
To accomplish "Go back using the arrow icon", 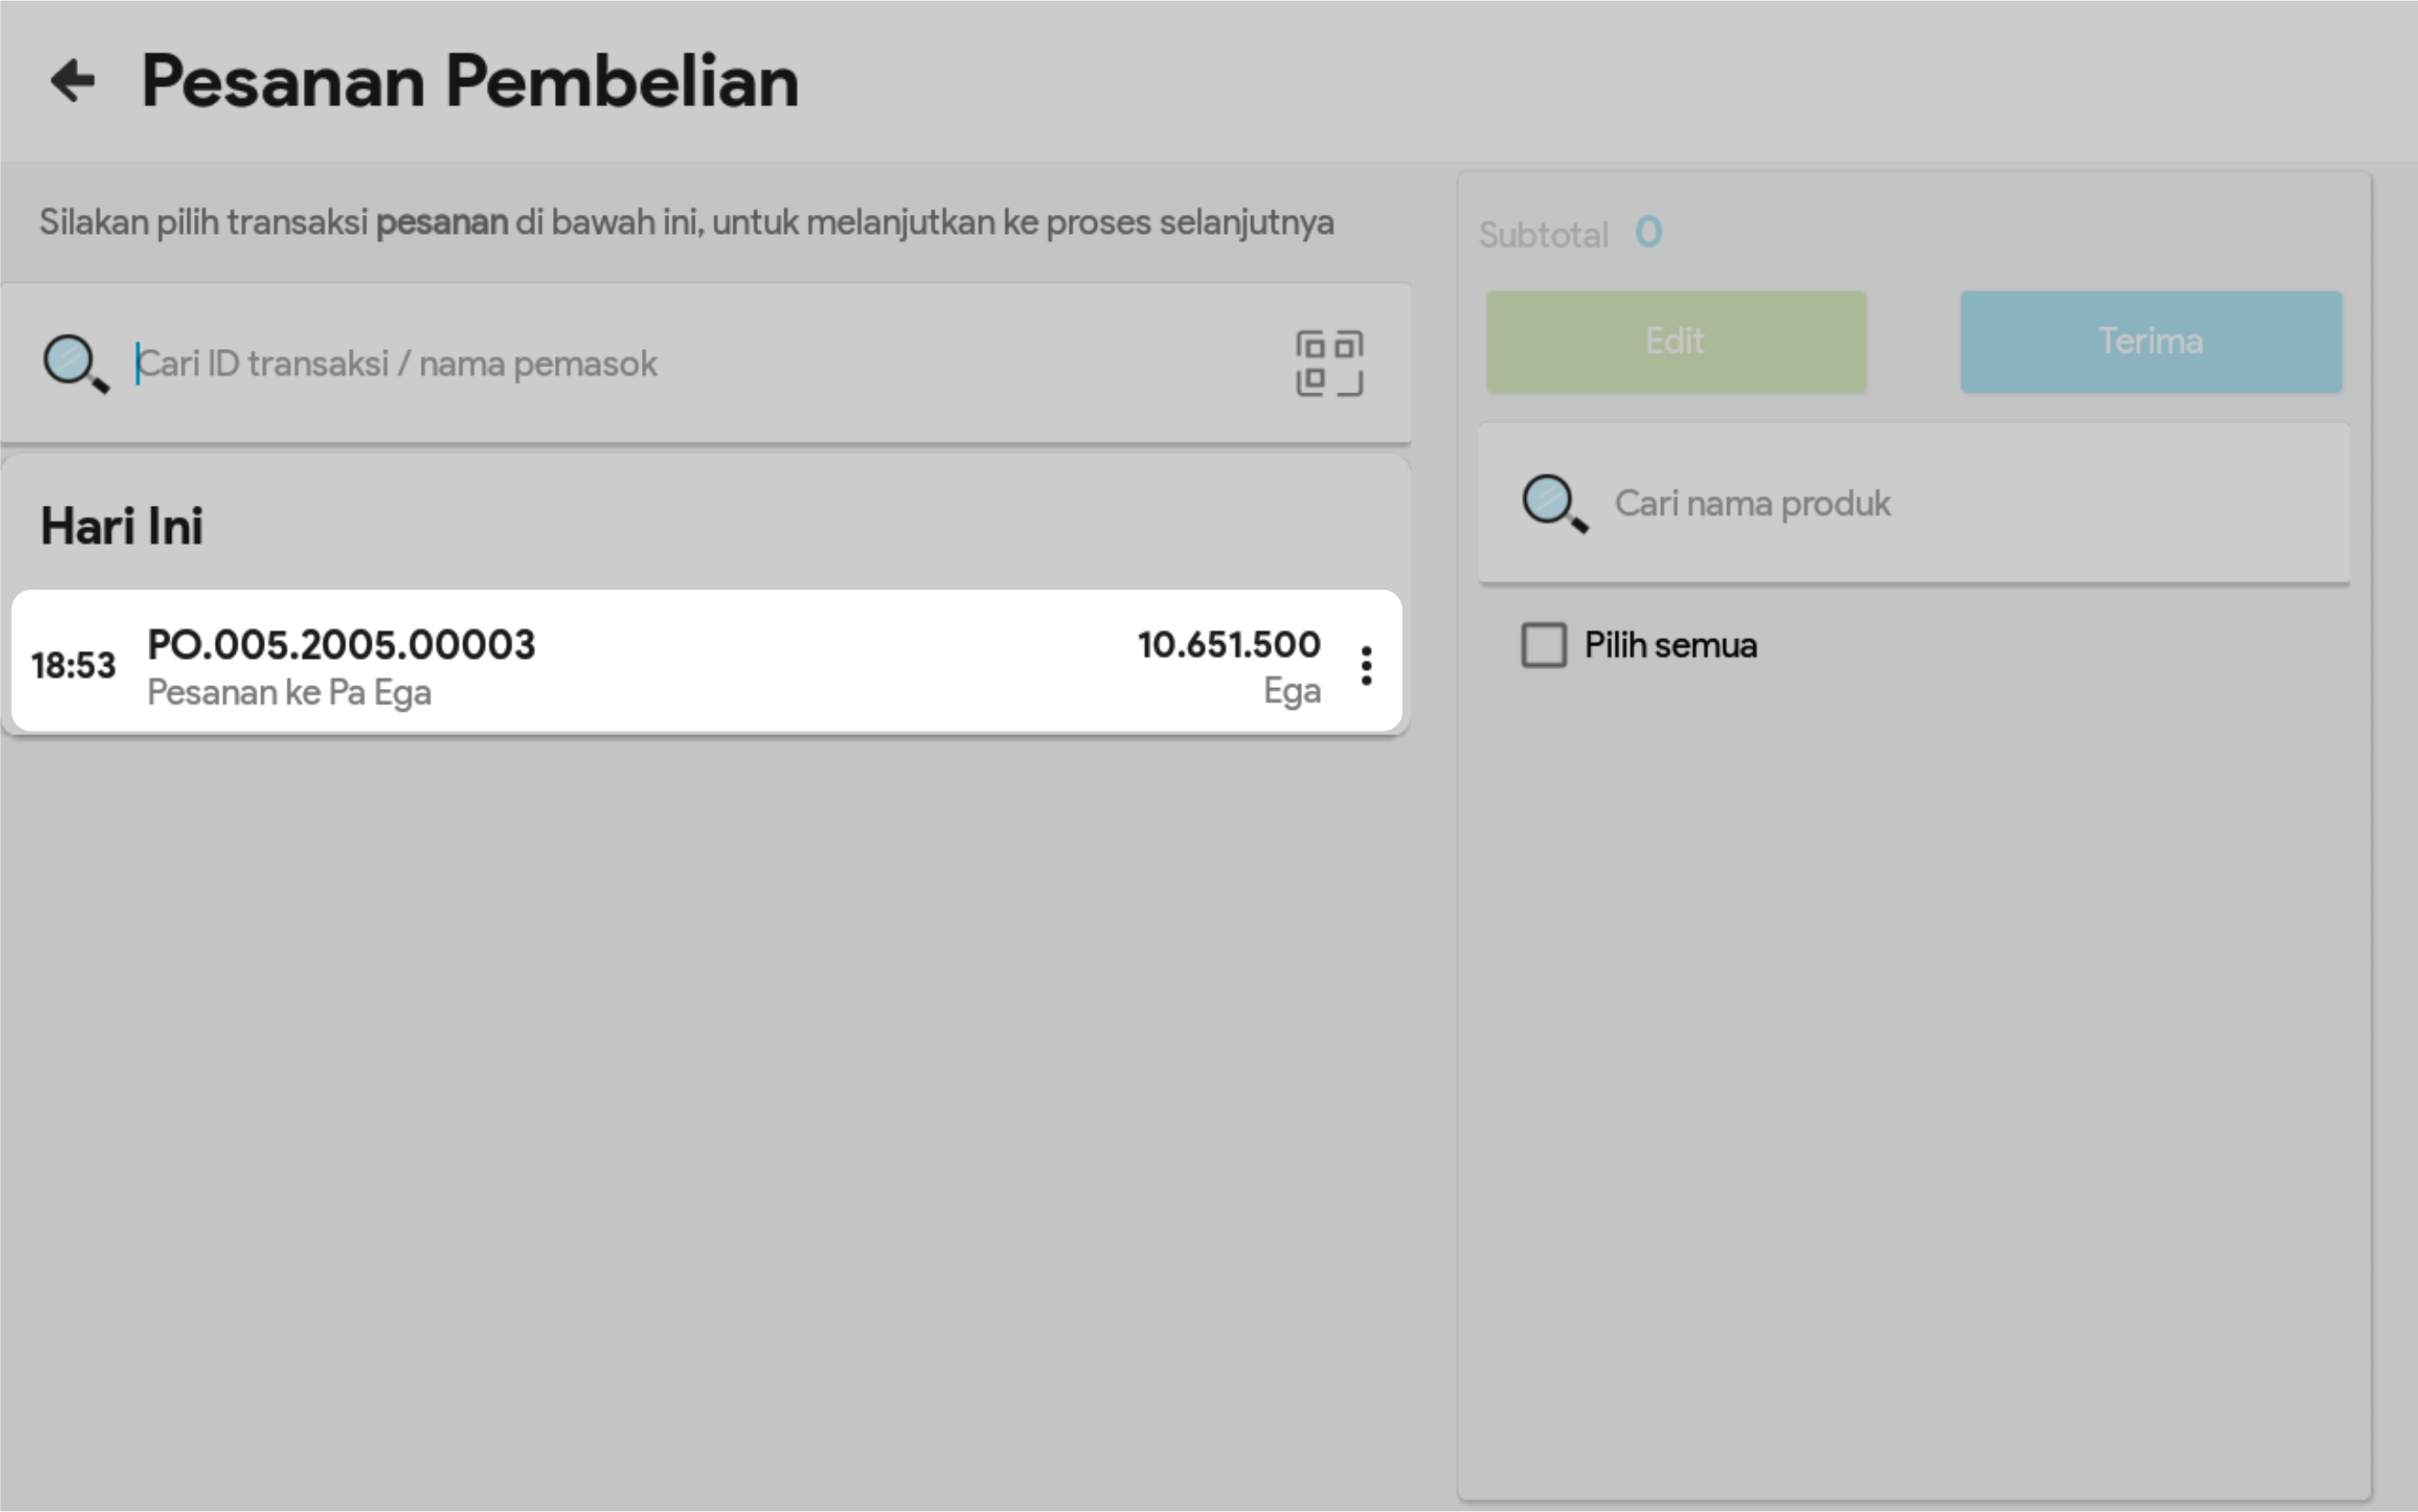I will 73,81.
